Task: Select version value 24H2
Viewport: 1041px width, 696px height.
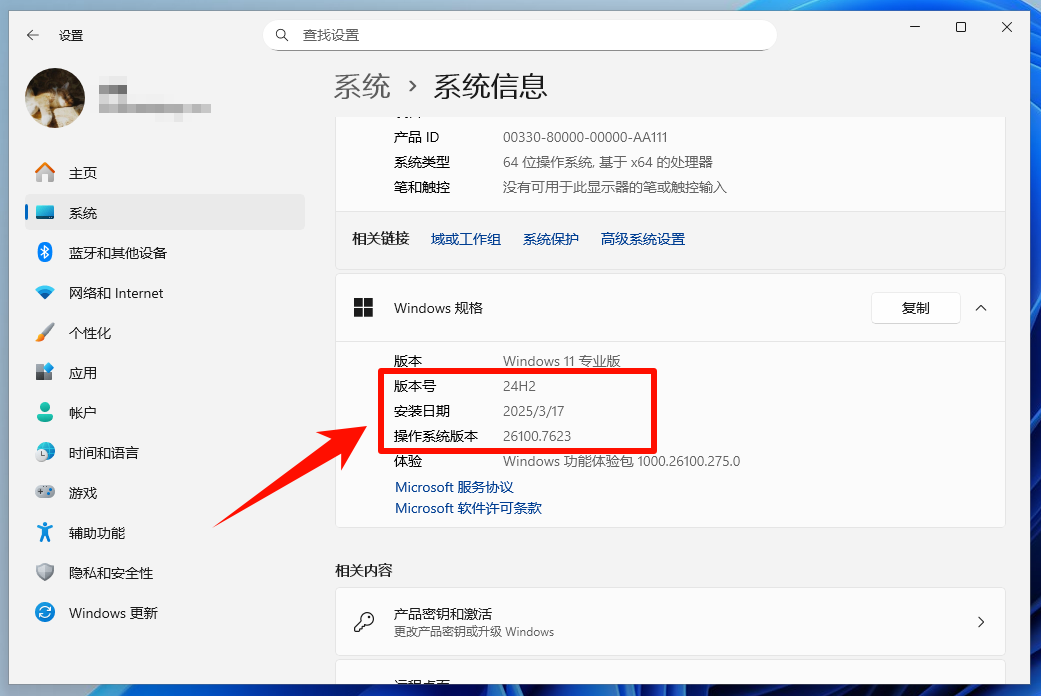Action: click(x=519, y=386)
